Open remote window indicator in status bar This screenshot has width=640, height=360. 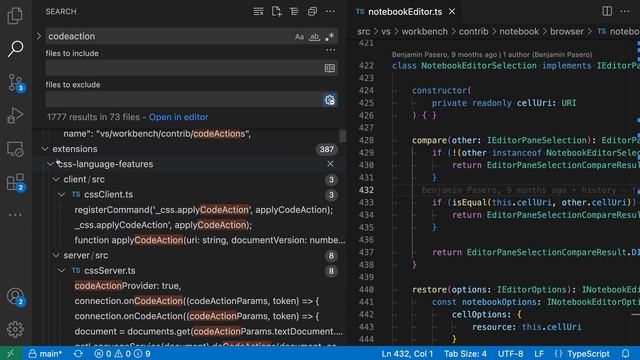pos(11,353)
